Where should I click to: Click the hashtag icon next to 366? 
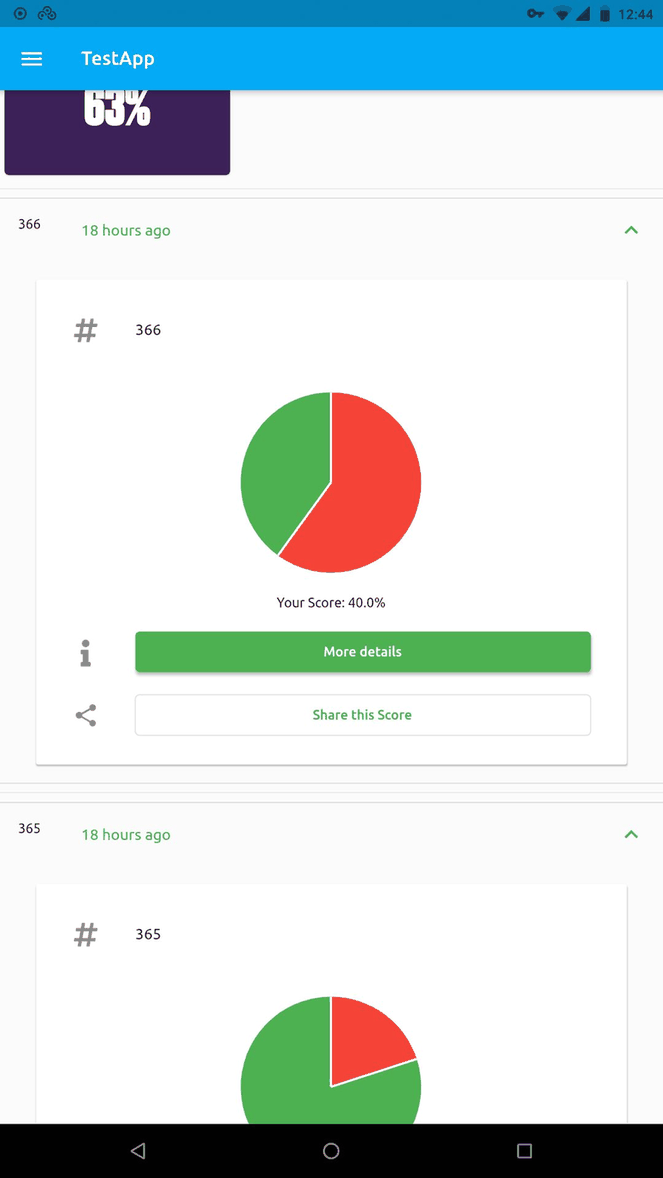(x=85, y=330)
